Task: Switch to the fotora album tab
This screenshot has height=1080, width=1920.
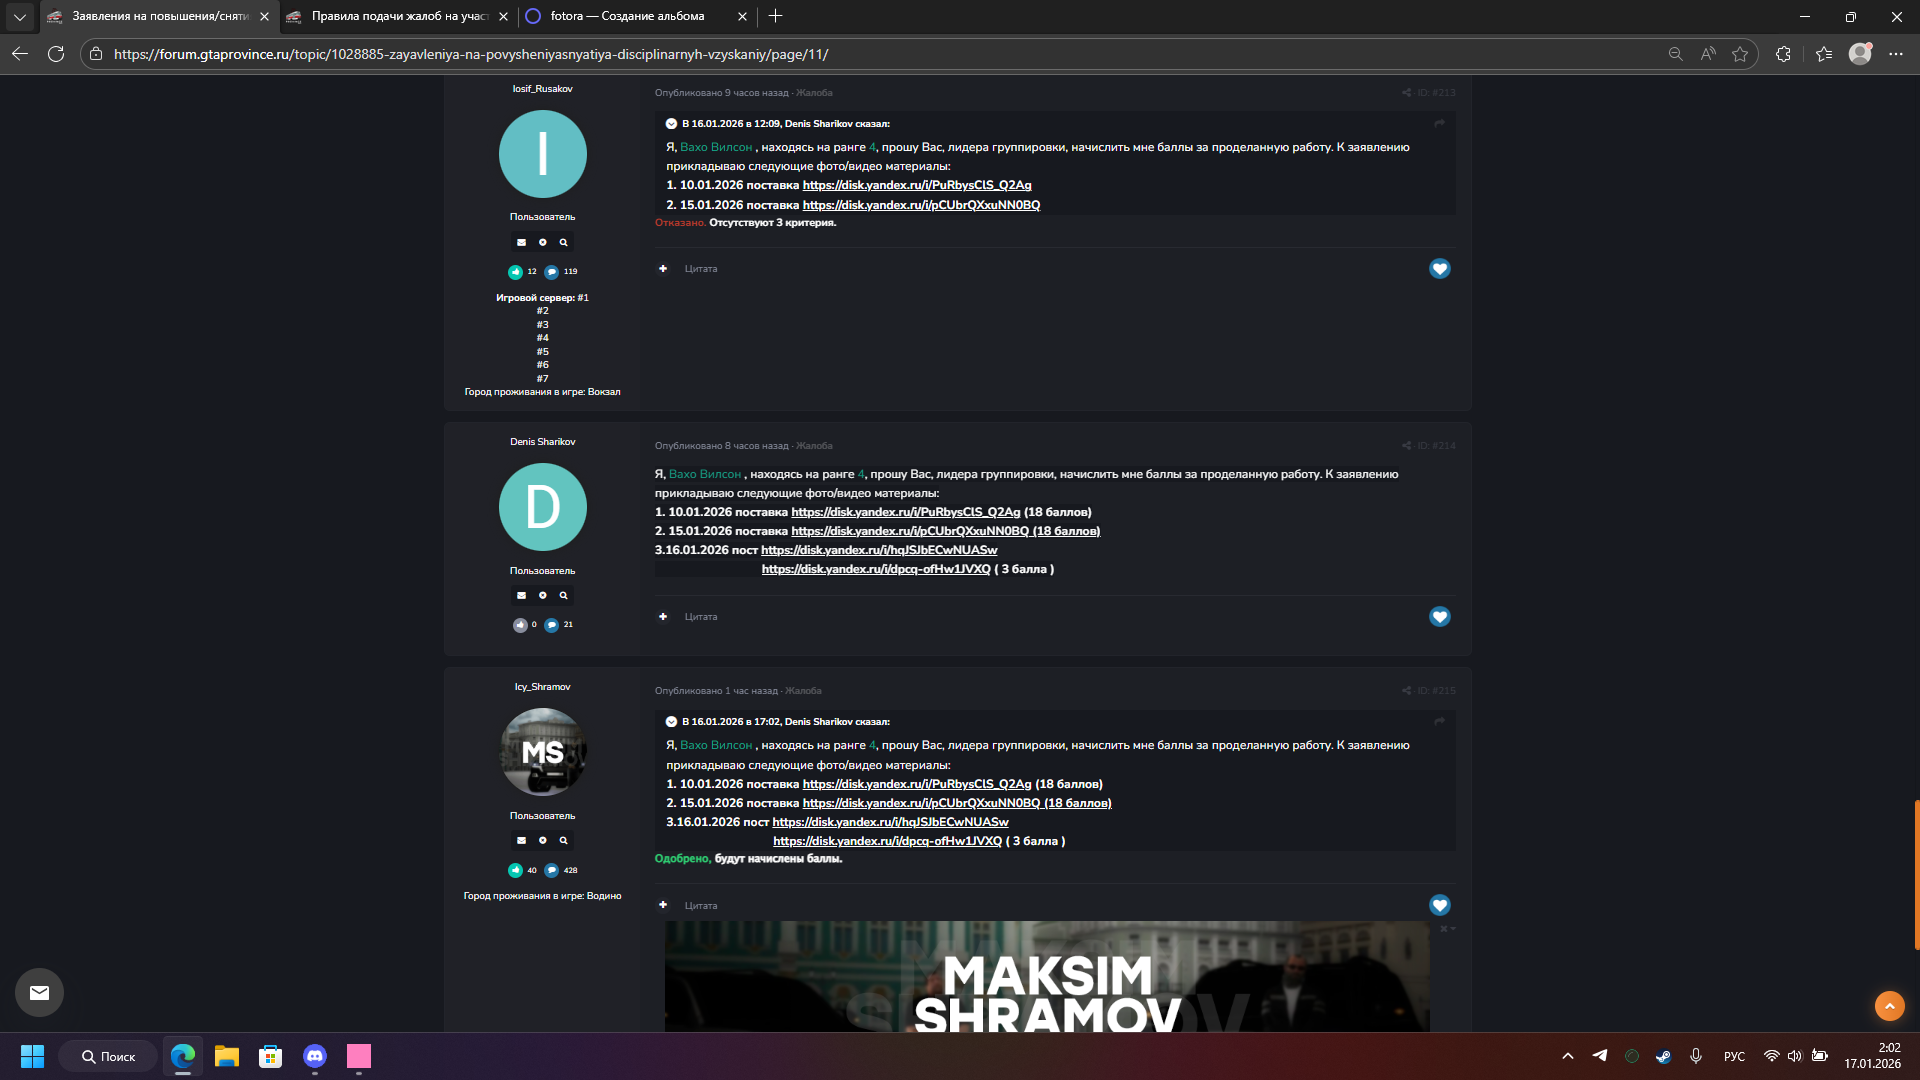Action: point(627,16)
